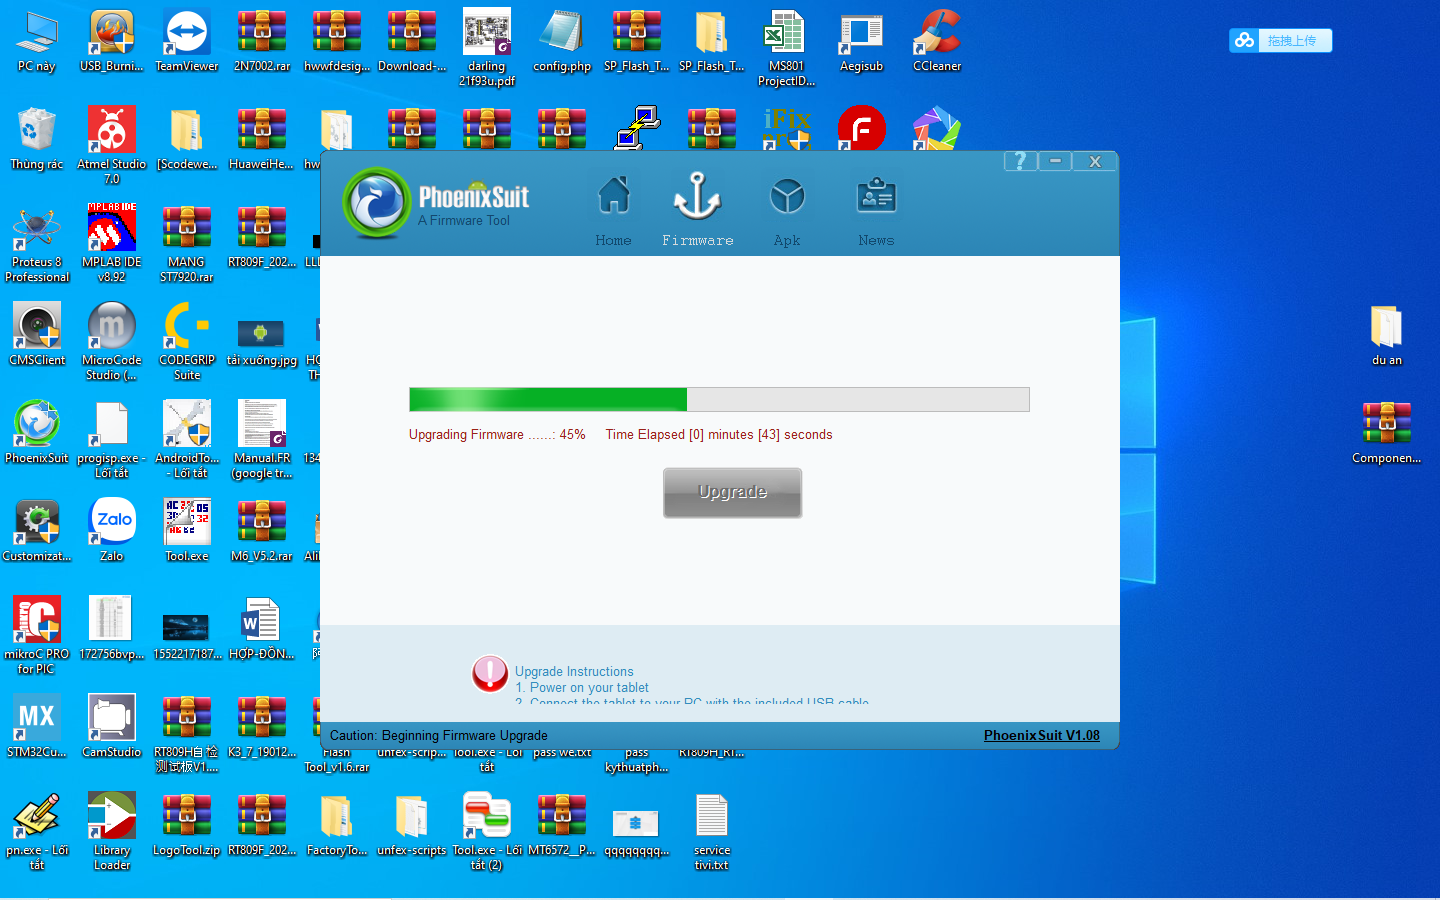
Task: Select the MPLAB IDE v8.92 icon
Action: coord(112,244)
